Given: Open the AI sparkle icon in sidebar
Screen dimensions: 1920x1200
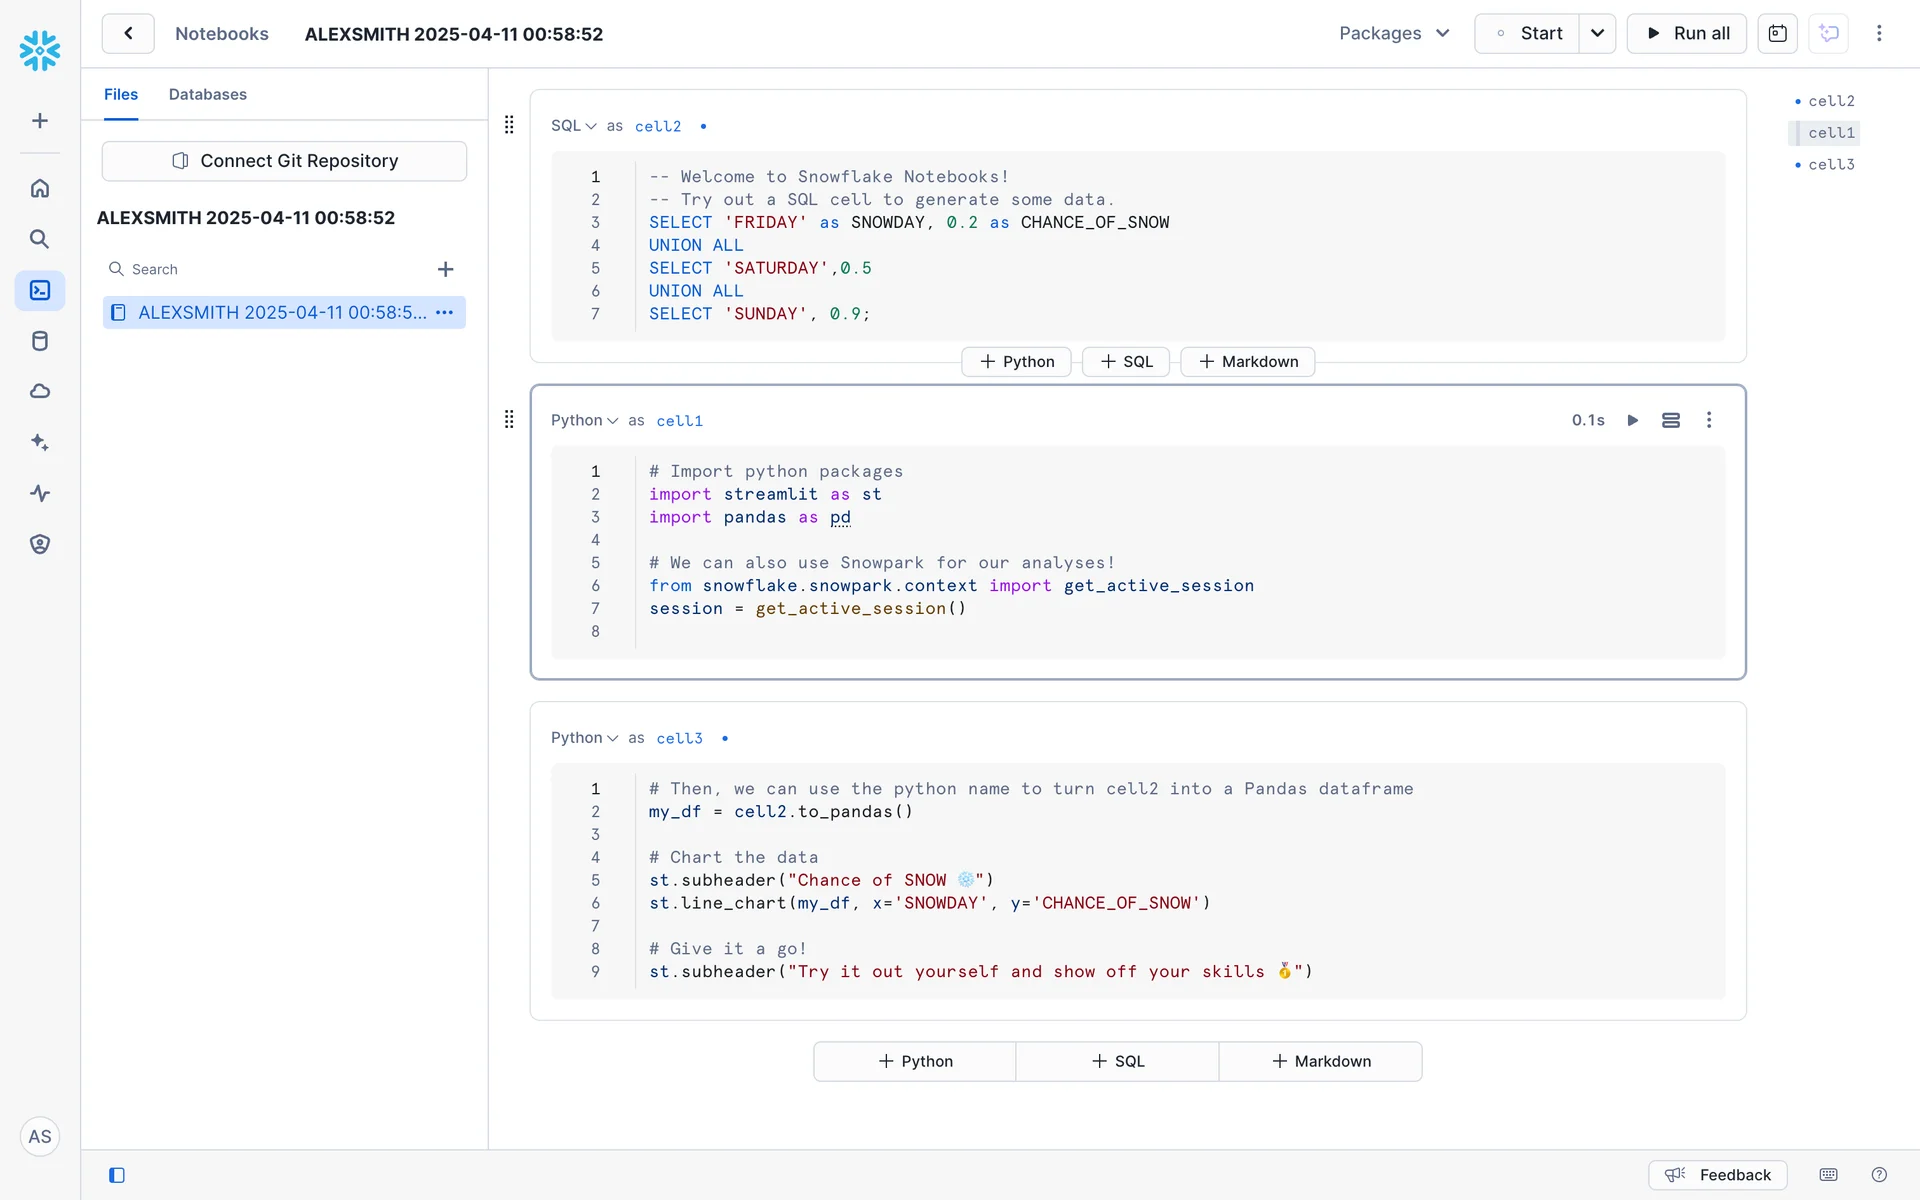Looking at the screenshot, I should pos(40,442).
